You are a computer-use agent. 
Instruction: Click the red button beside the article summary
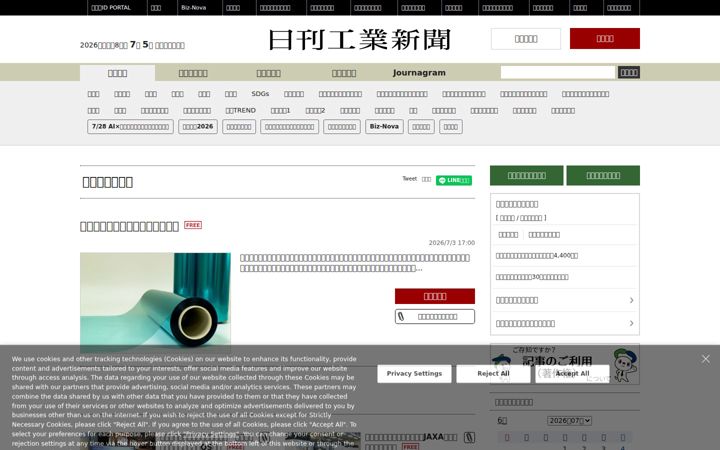click(x=434, y=296)
